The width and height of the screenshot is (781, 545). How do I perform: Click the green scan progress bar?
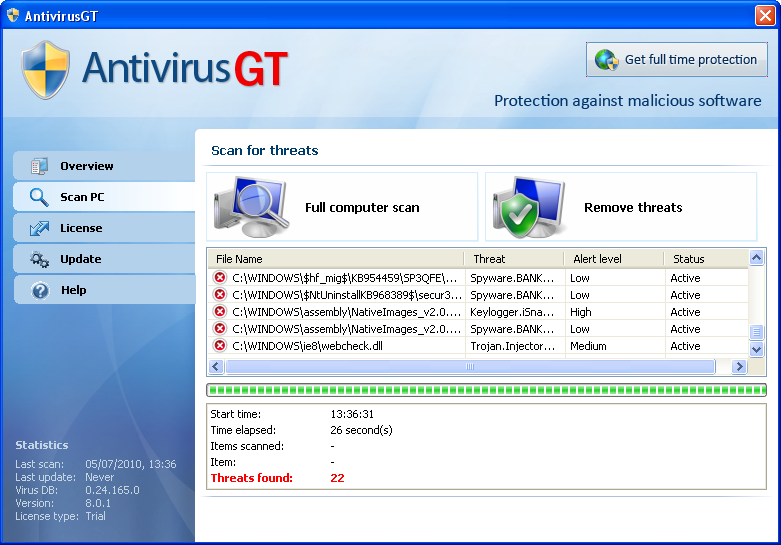(486, 390)
